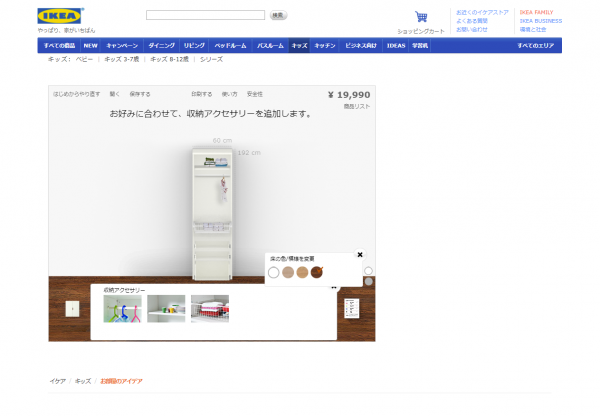The width and height of the screenshot is (600, 416).
Task: Open the product list sheet icon
Action: click(x=351, y=308)
